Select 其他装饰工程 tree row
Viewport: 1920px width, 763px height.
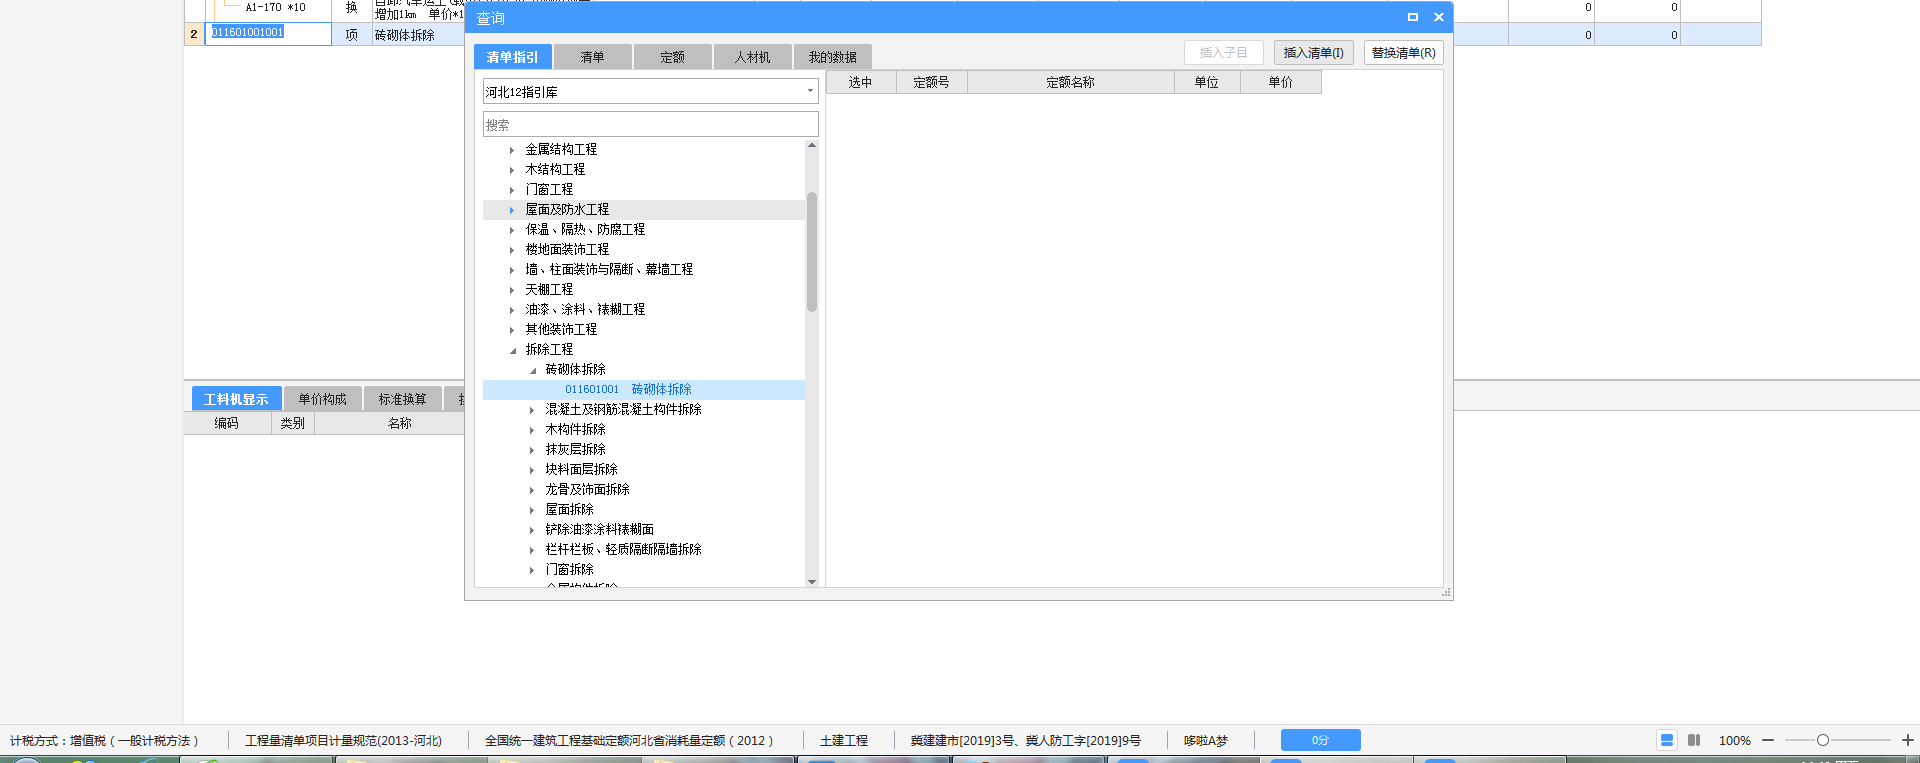643,330
